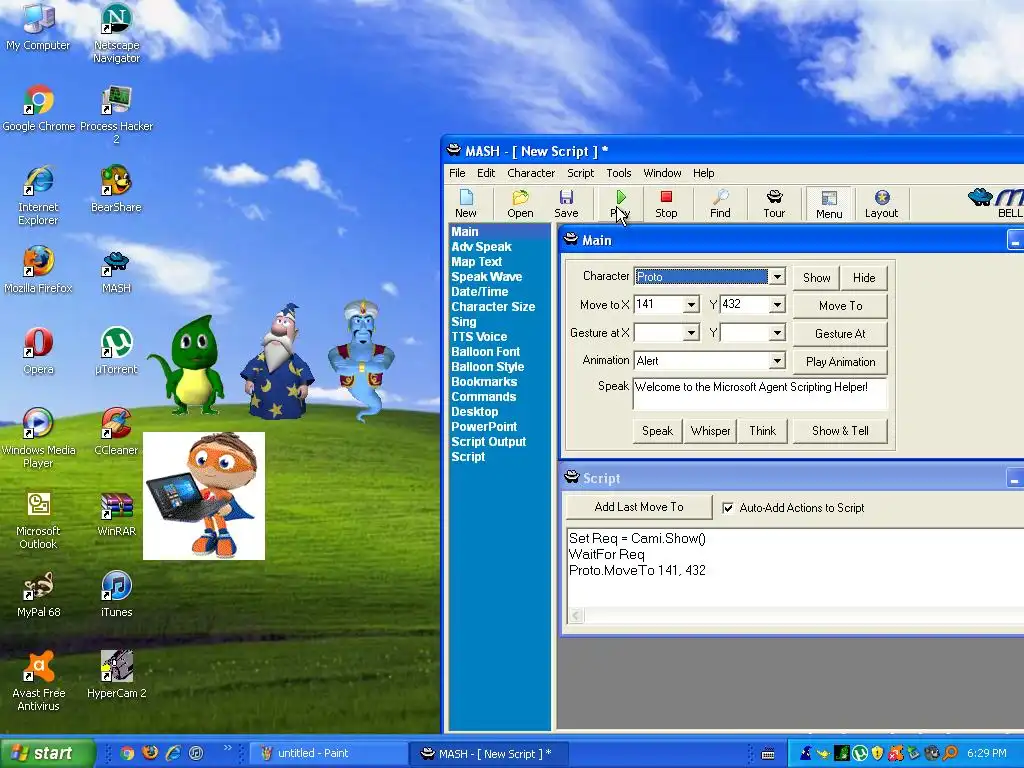The height and width of the screenshot is (768, 1024).
Task: Switch to untitled - Paint taskbar window
Action: coord(328,754)
